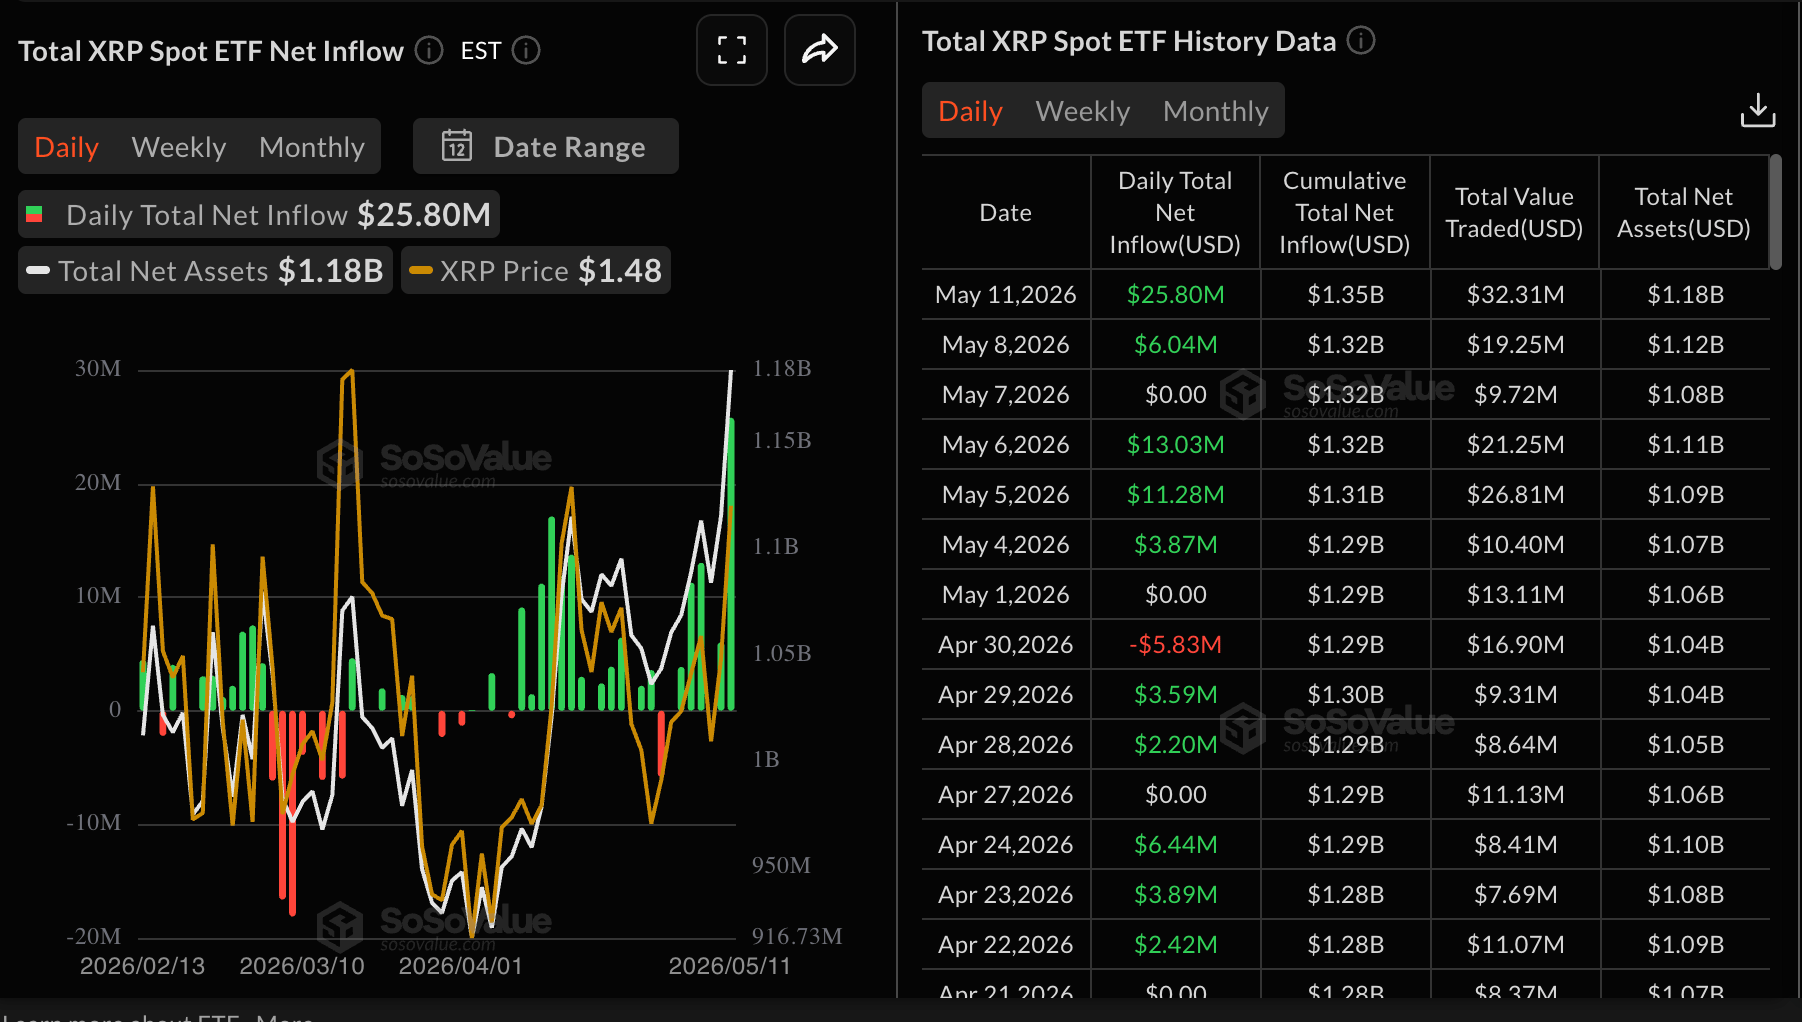This screenshot has height=1022, width=1802.
Task: Click the 916.73M right-axis label
Action: click(797, 936)
